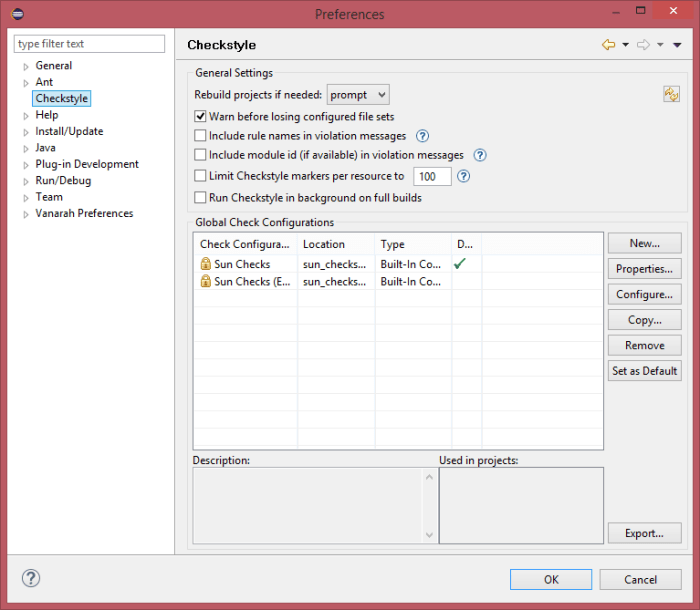This screenshot has height=610, width=700.
Task: Click the Description text area
Action: click(308, 506)
